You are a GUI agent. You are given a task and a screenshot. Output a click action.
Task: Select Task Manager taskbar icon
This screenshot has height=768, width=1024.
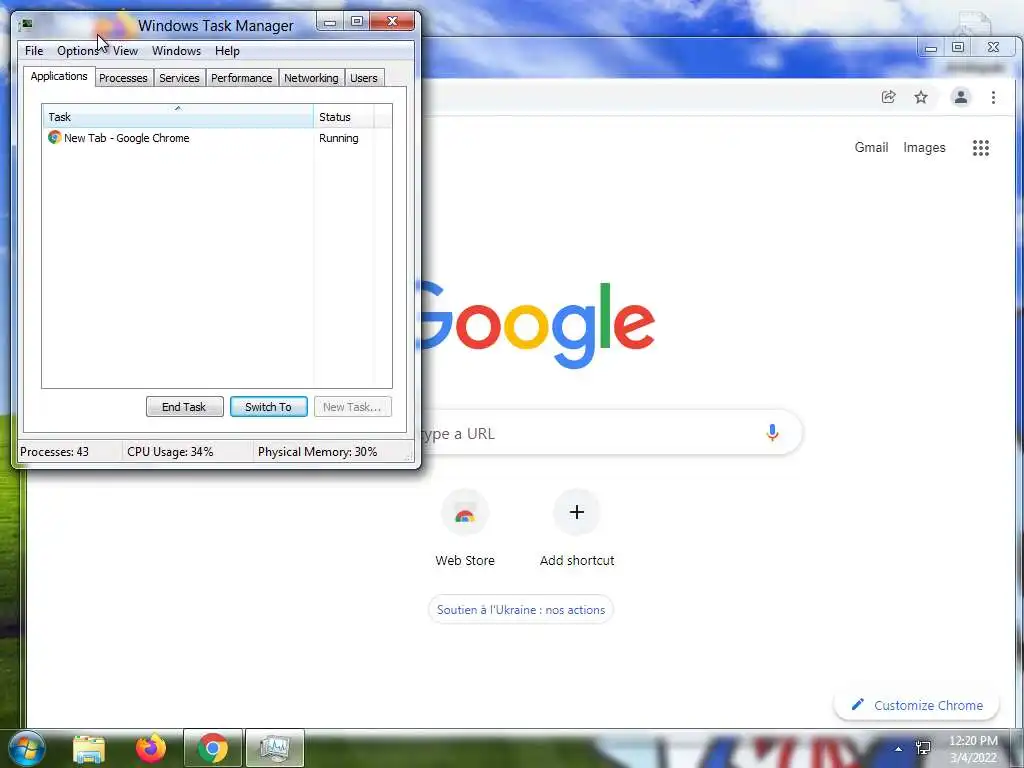click(x=275, y=748)
